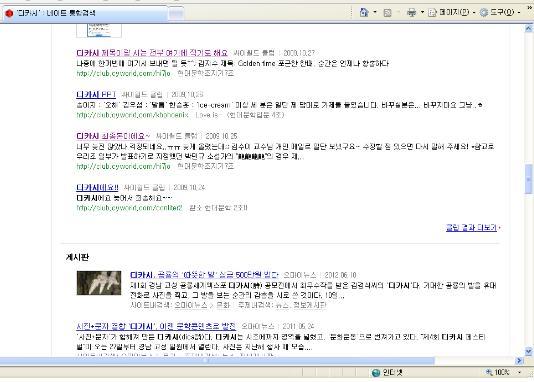Click the vertical scrollbar down arrow
Screen dimensions: 534x382
coord(529,351)
